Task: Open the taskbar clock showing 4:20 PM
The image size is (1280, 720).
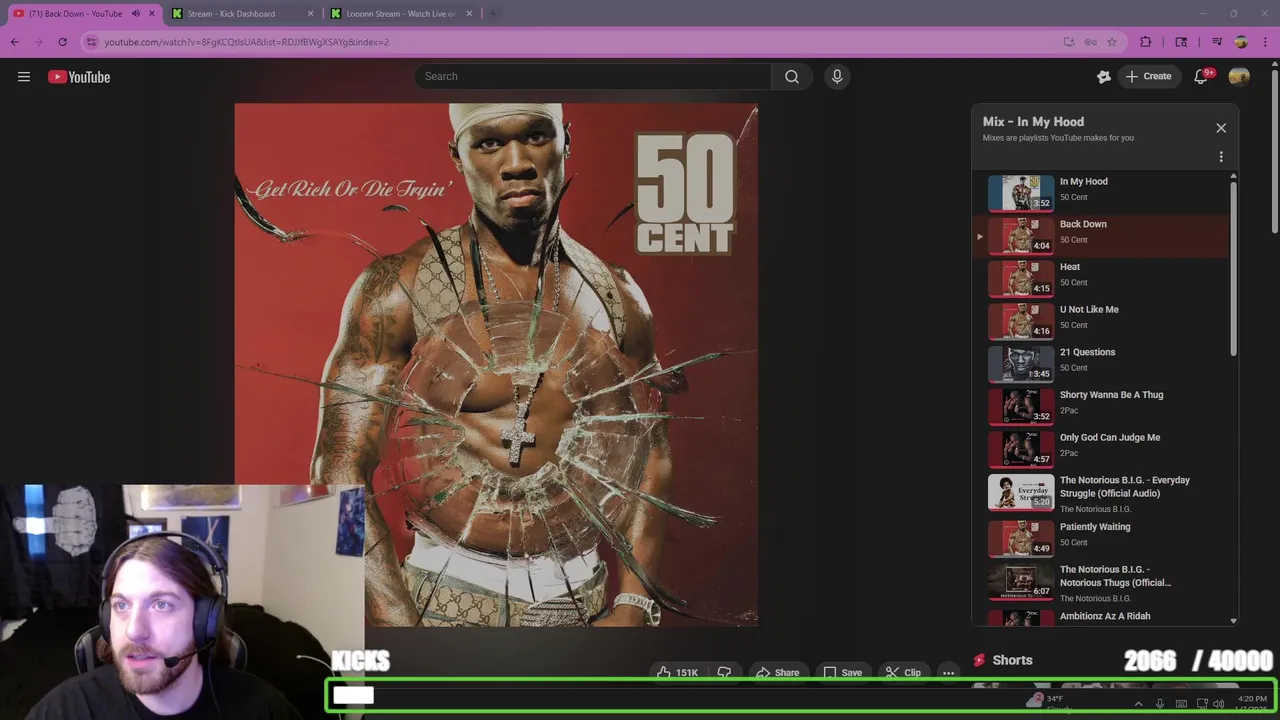Action: coord(1252,703)
